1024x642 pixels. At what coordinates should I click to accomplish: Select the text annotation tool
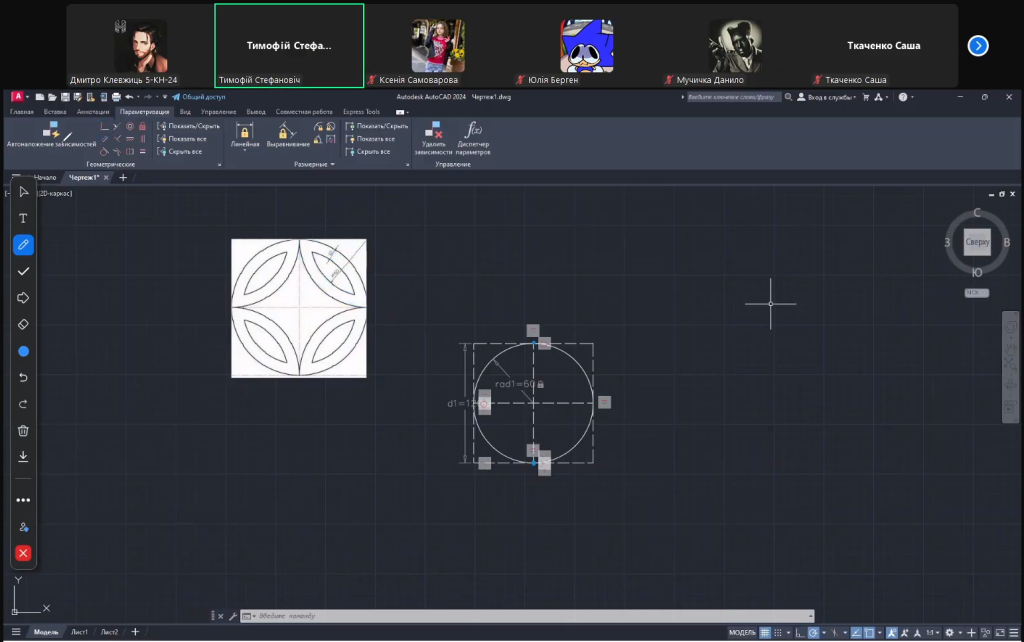click(x=23, y=218)
